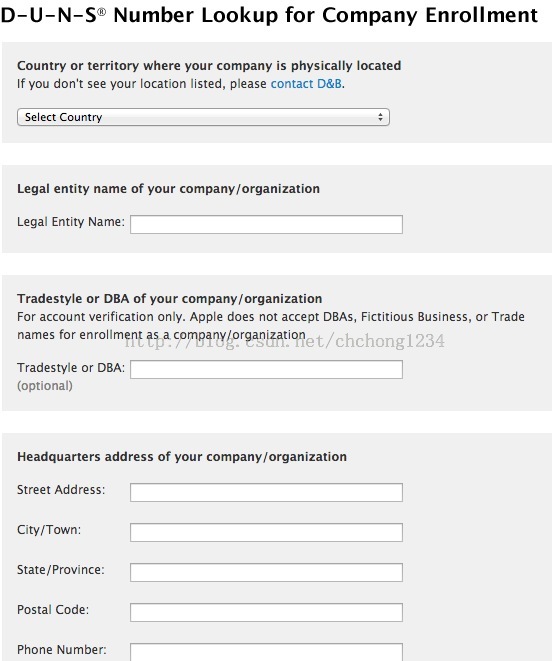Click the 'City/Town:' label text
The height and width of the screenshot is (661, 553).
point(49,530)
